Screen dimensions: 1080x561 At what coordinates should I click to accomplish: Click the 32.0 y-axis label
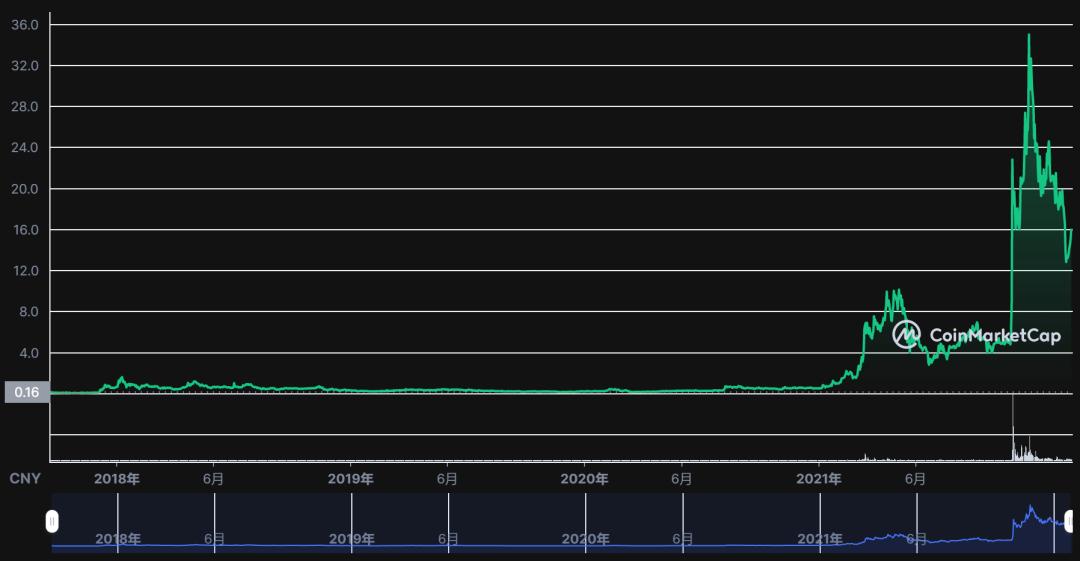pyautogui.click(x=25, y=65)
